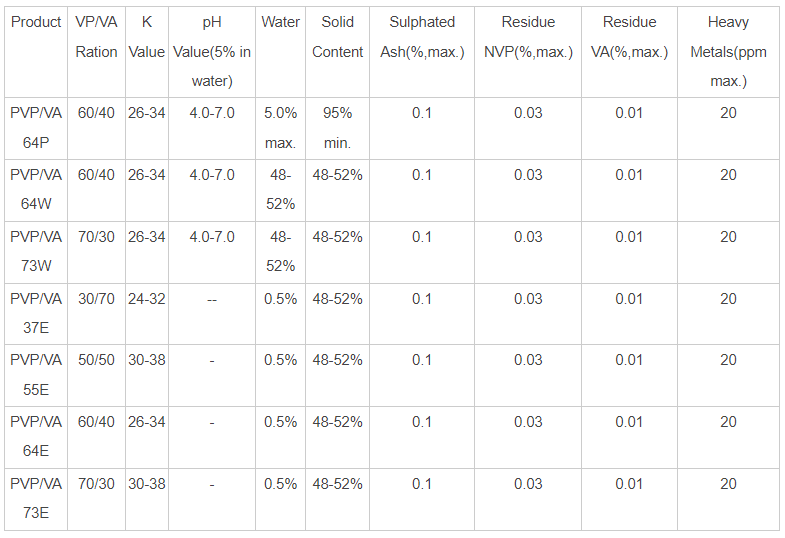Select the Solid Content header cell

338,37
